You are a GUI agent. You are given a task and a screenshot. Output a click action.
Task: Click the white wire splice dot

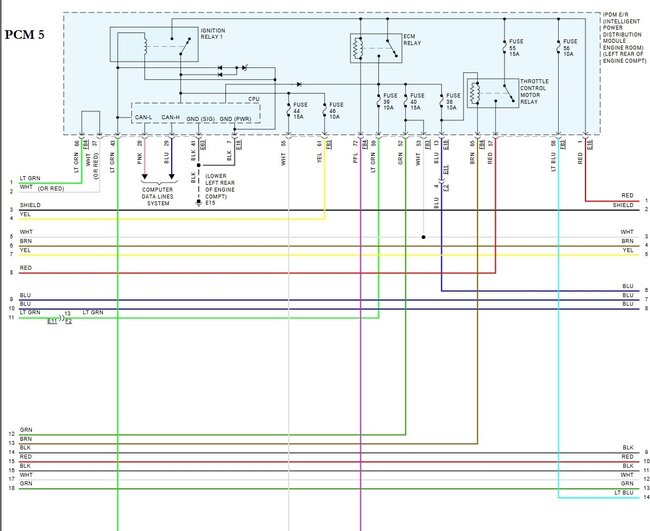click(423, 237)
